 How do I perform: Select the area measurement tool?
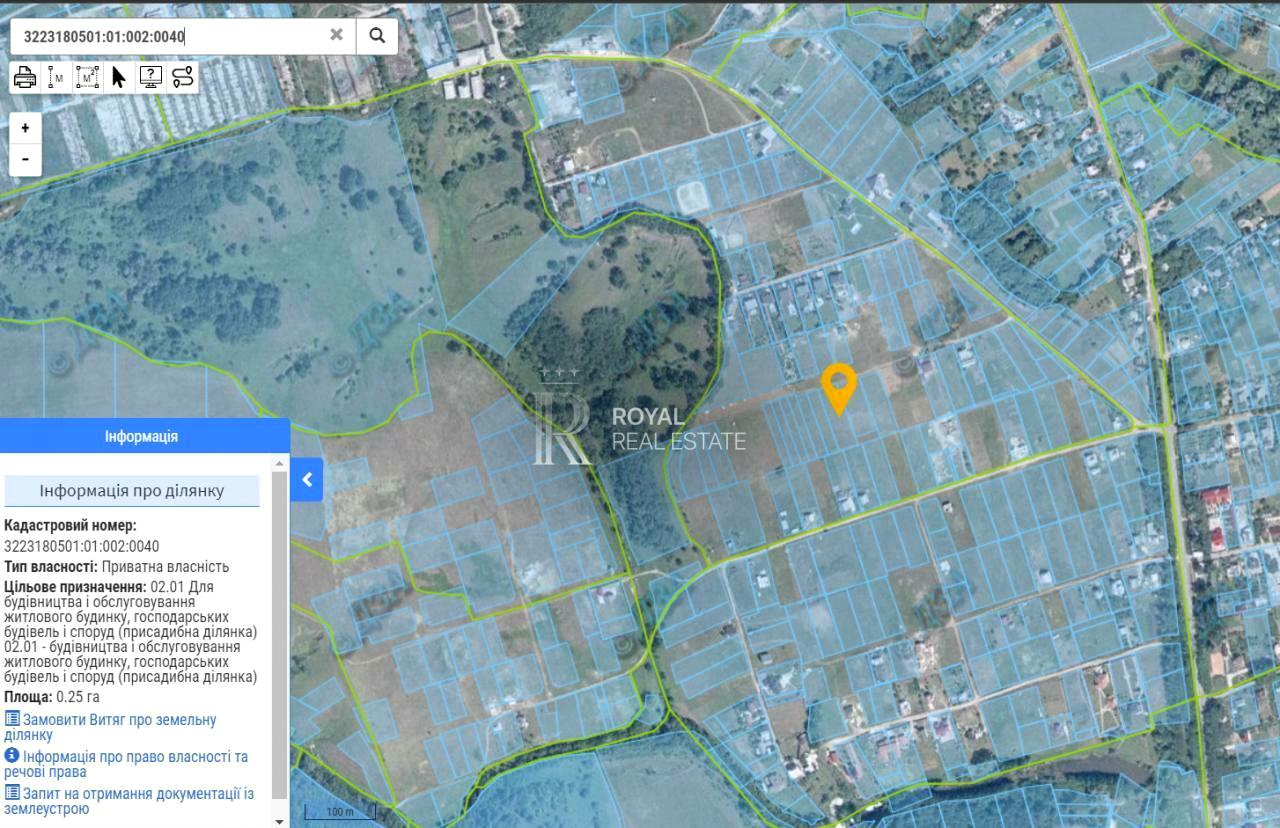click(88, 77)
